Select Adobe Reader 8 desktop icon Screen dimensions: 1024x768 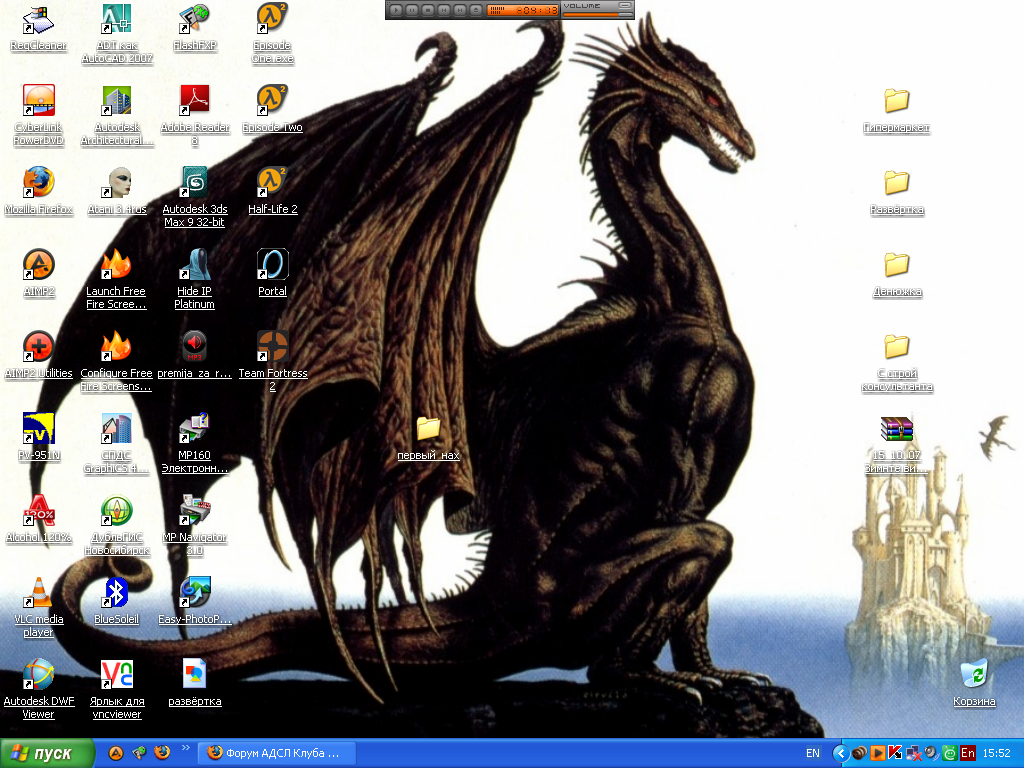click(x=194, y=100)
